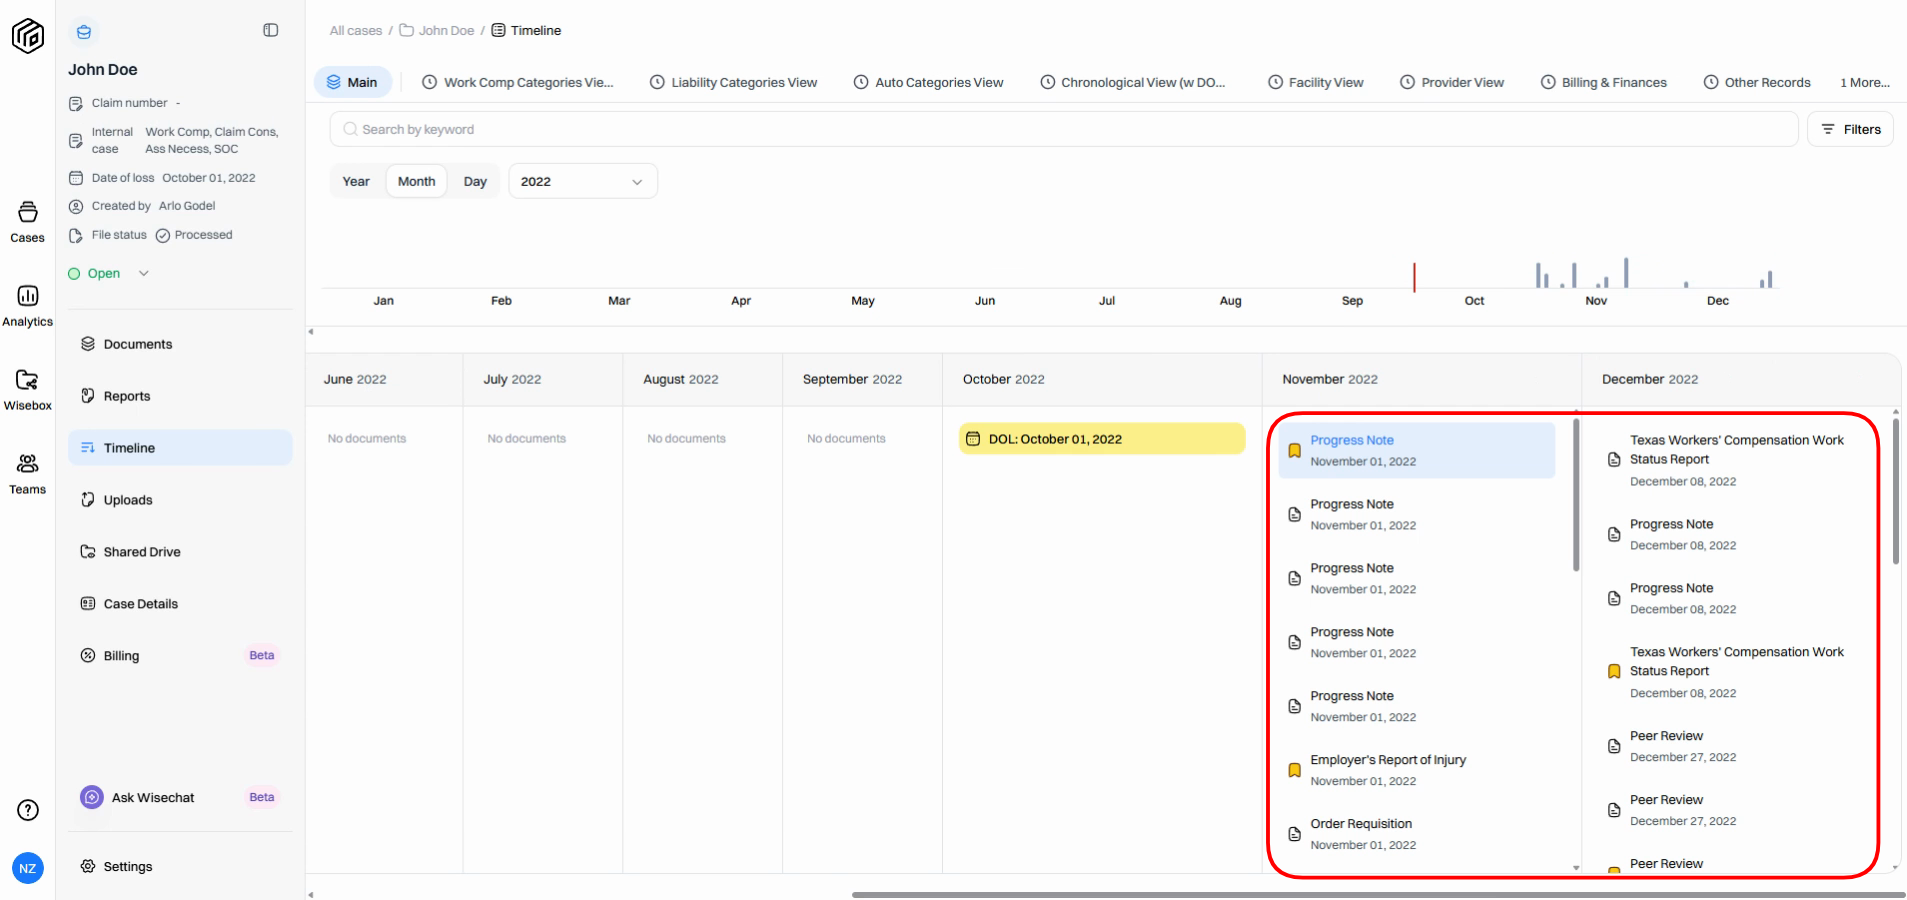
Task: Click scroll-down arrow in November column
Action: [x=1576, y=868]
